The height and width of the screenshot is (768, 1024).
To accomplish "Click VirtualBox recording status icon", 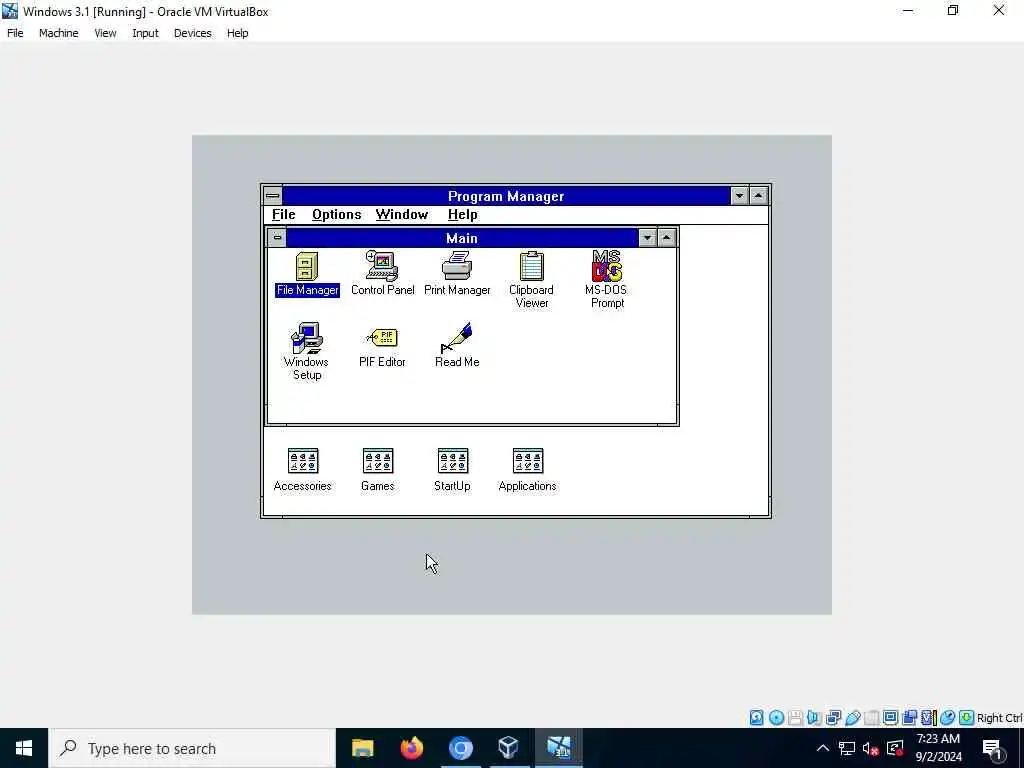I will click(x=910, y=718).
